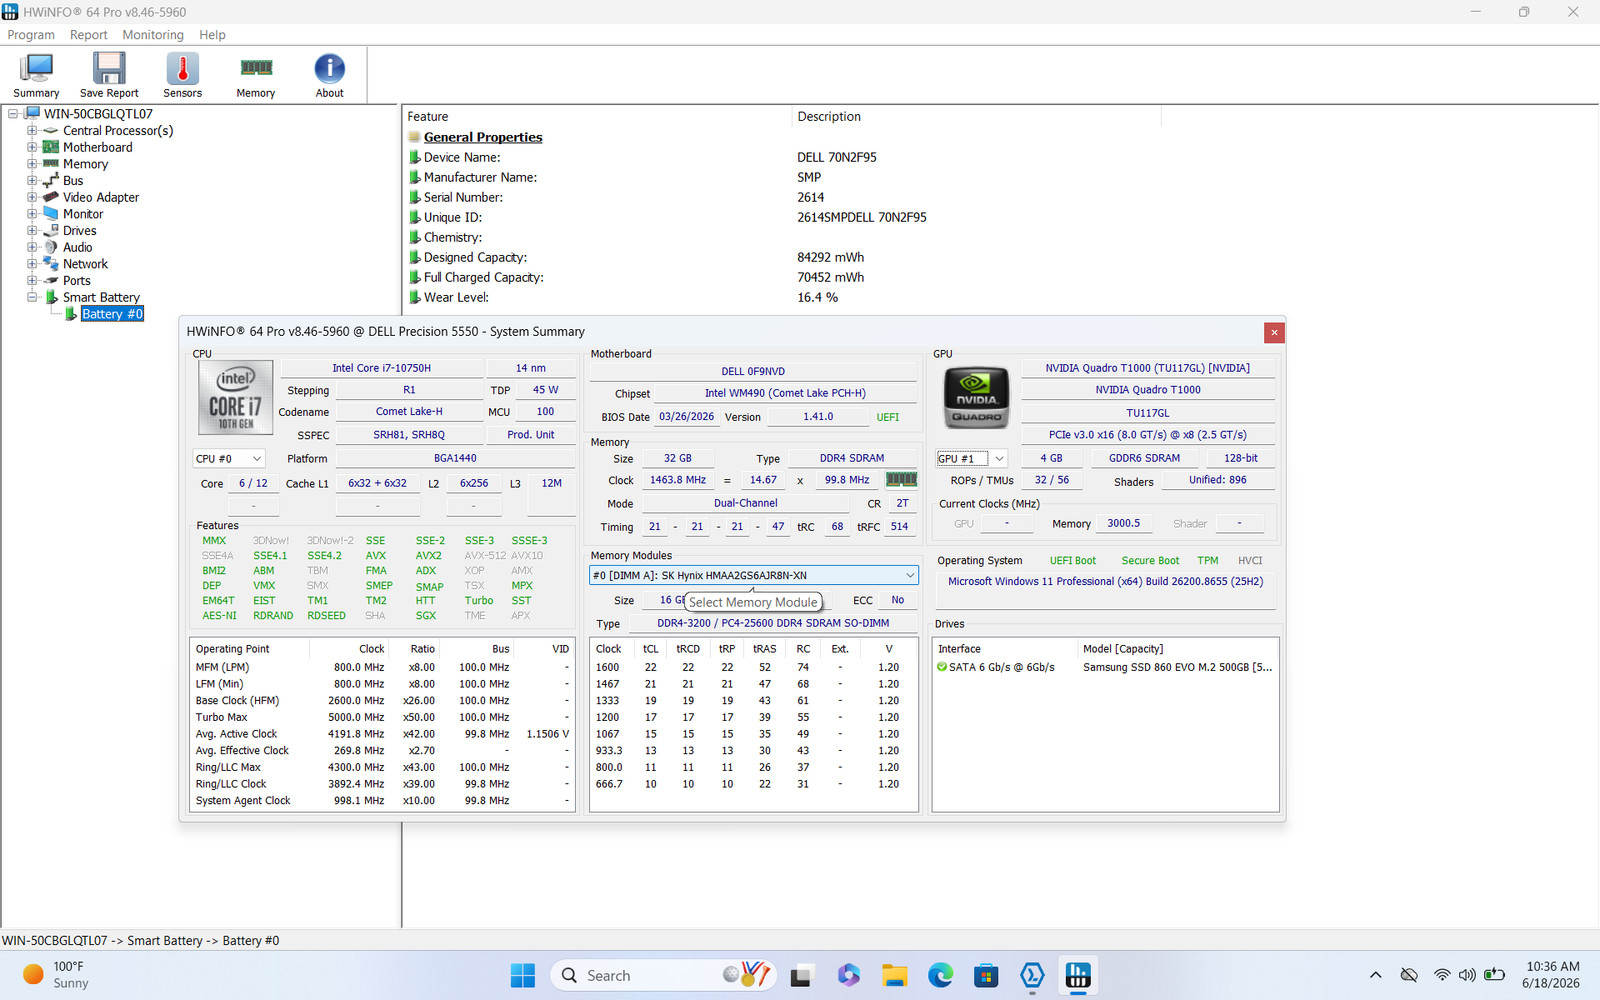Select the Motherboard tree item
1600x1000 pixels.
point(97,147)
